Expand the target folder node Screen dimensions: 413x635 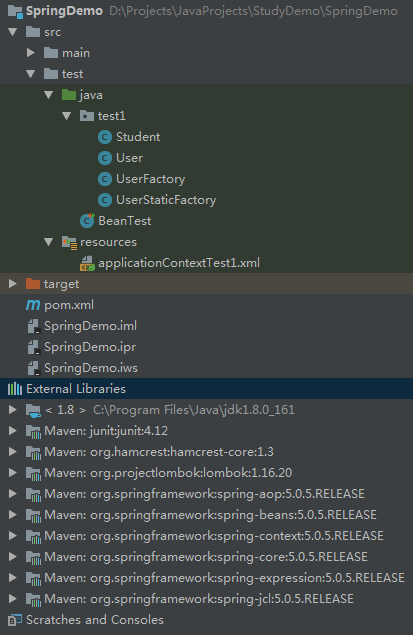pyautogui.click(x=13, y=283)
